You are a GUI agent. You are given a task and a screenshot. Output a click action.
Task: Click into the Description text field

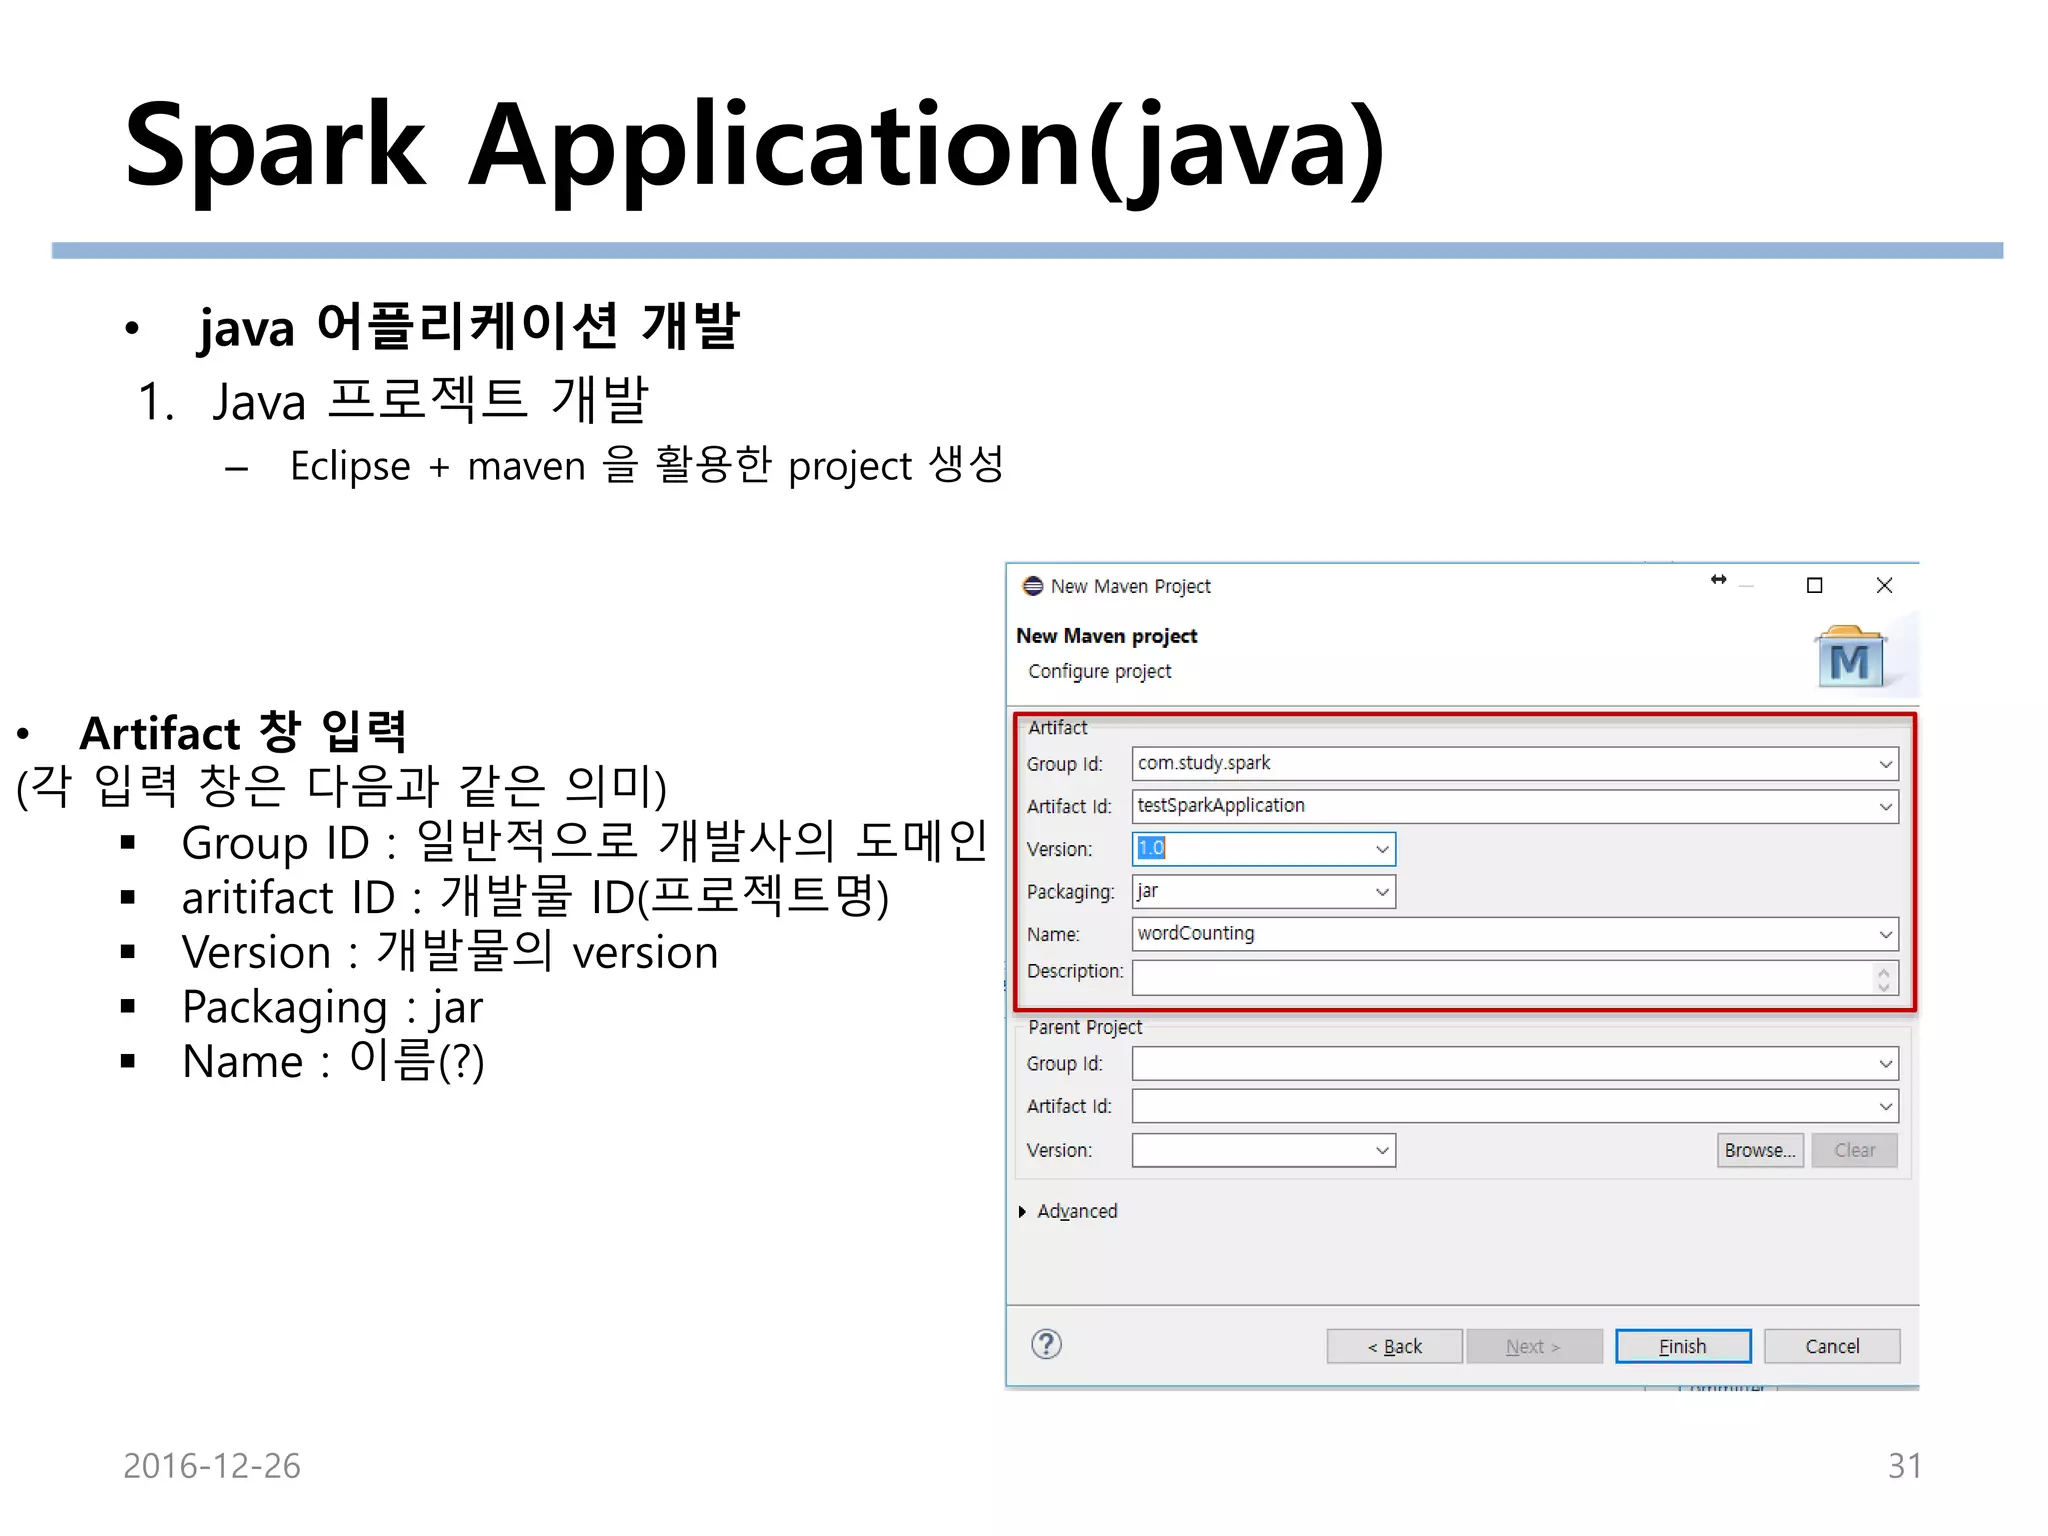pos(1500,978)
